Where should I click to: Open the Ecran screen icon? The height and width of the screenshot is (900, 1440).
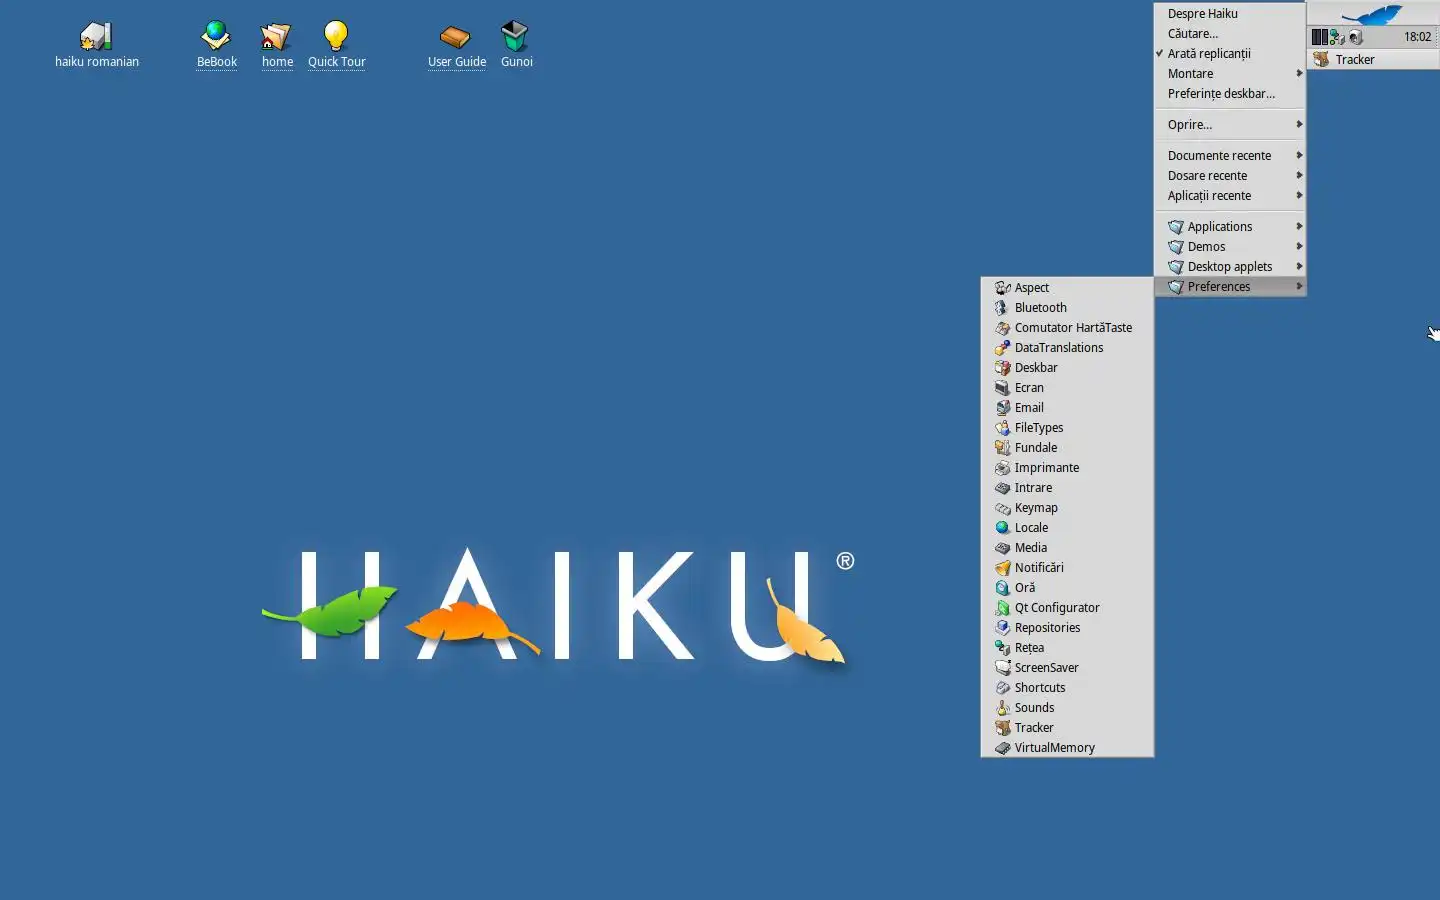[x=1002, y=388]
